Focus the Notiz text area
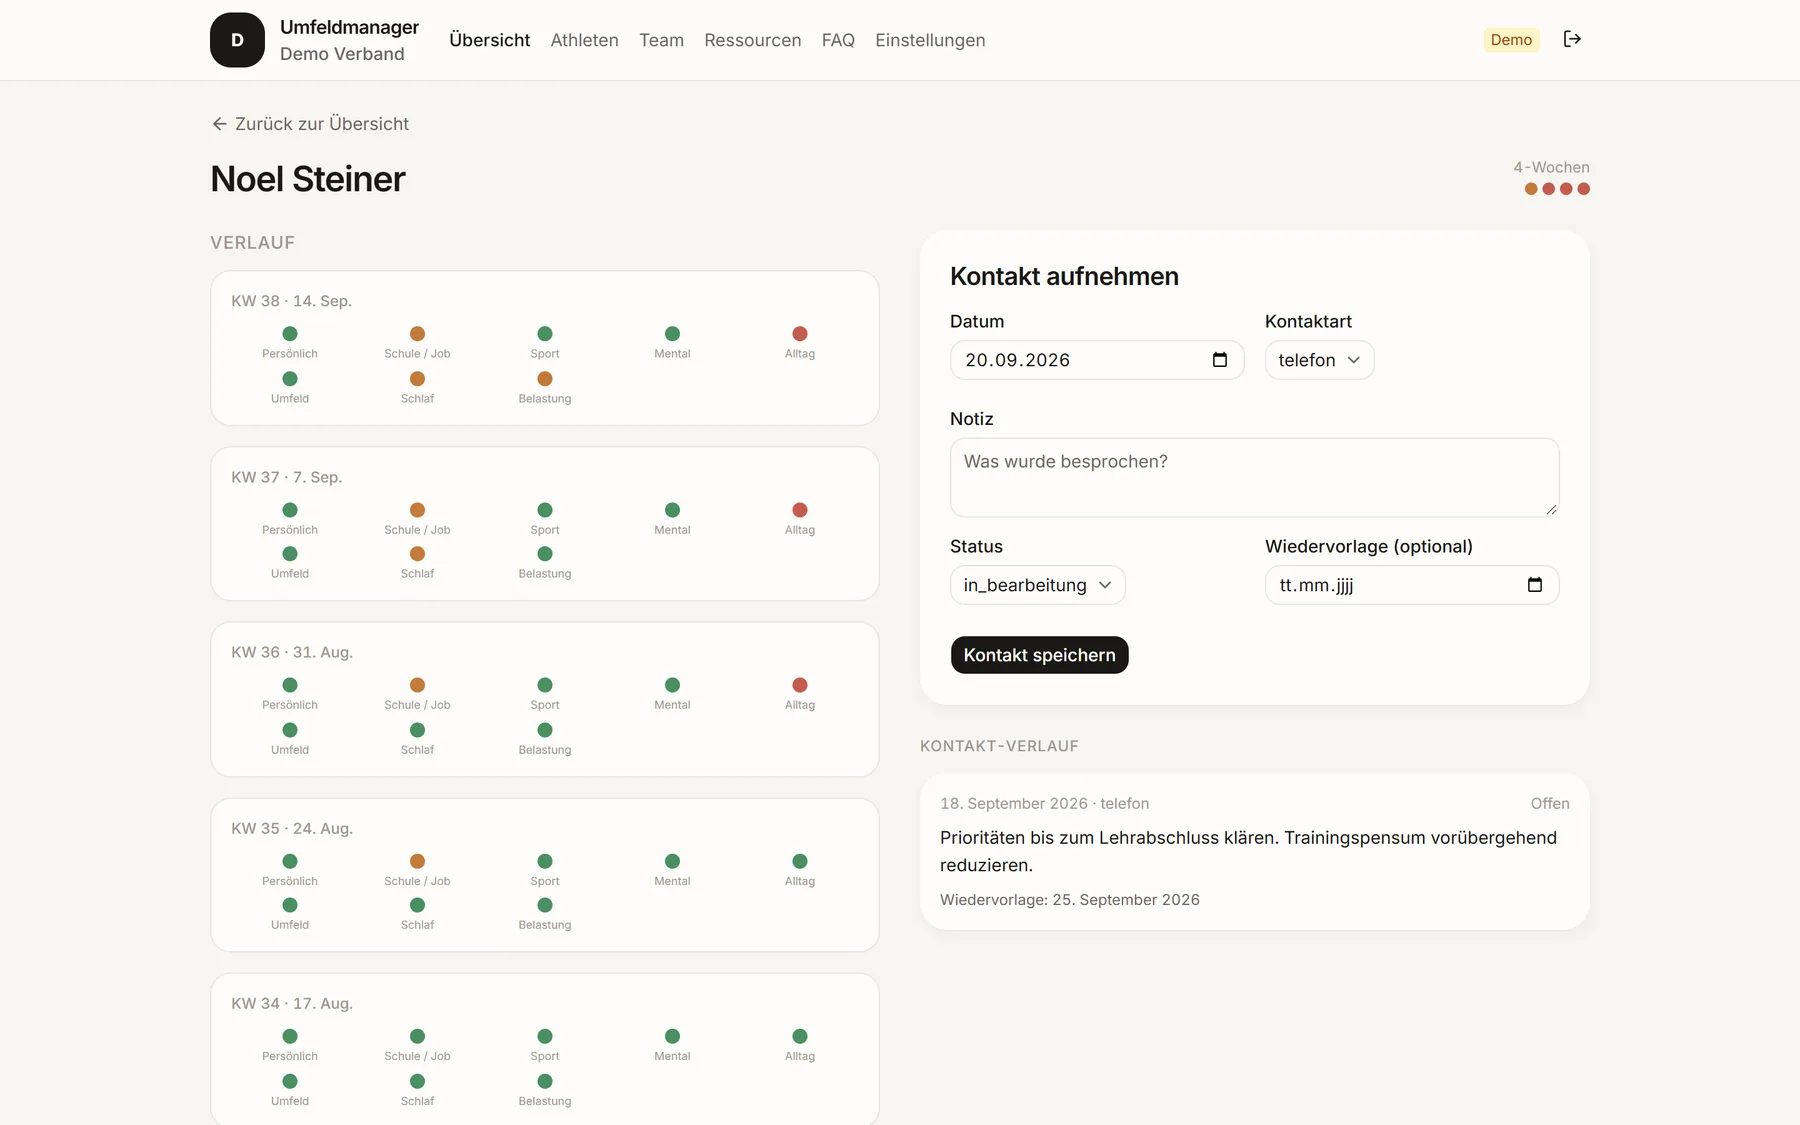 click(x=1254, y=477)
